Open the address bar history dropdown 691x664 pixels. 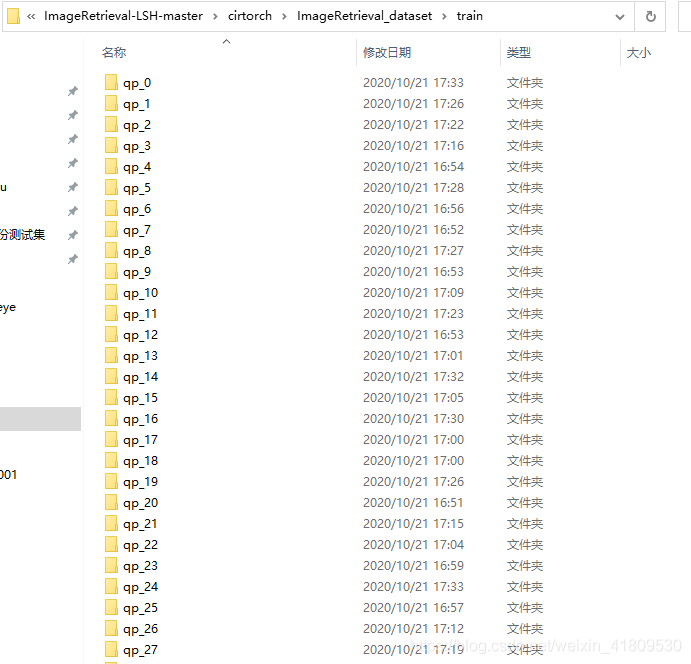(620, 16)
